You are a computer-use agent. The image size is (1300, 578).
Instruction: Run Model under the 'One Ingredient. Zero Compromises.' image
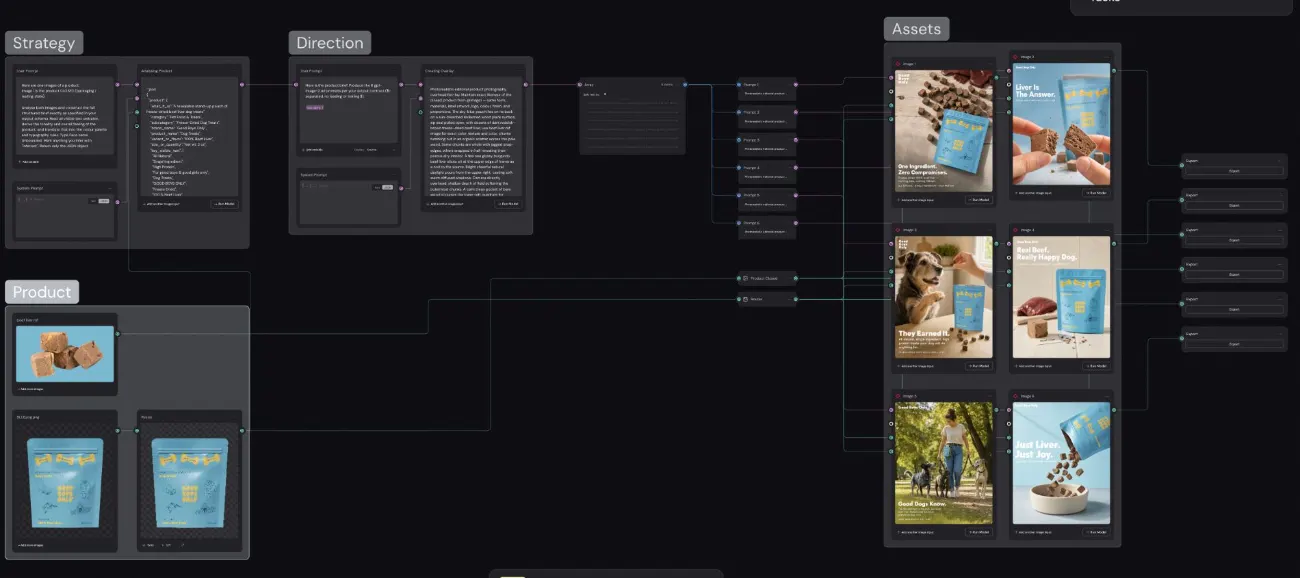[x=978, y=200]
